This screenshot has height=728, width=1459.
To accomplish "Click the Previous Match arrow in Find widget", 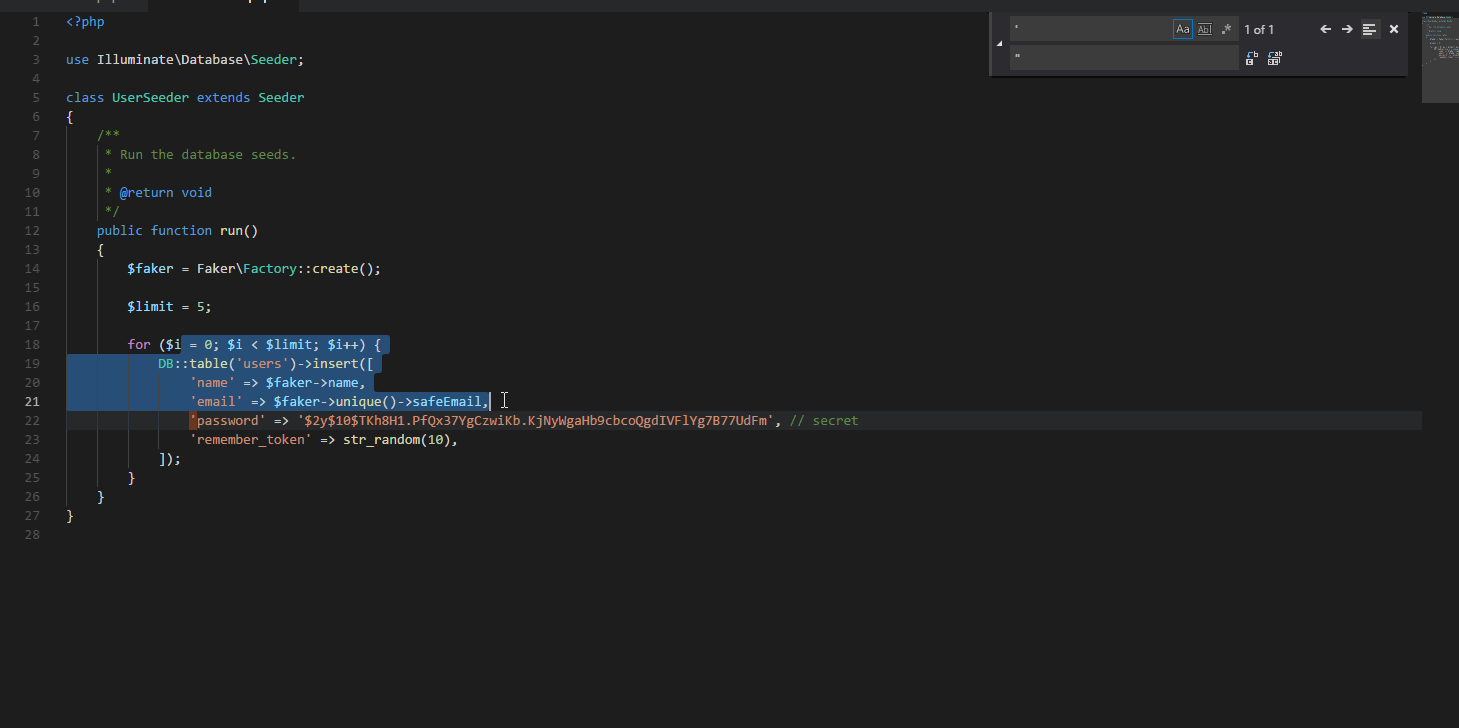I will coord(1325,29).
